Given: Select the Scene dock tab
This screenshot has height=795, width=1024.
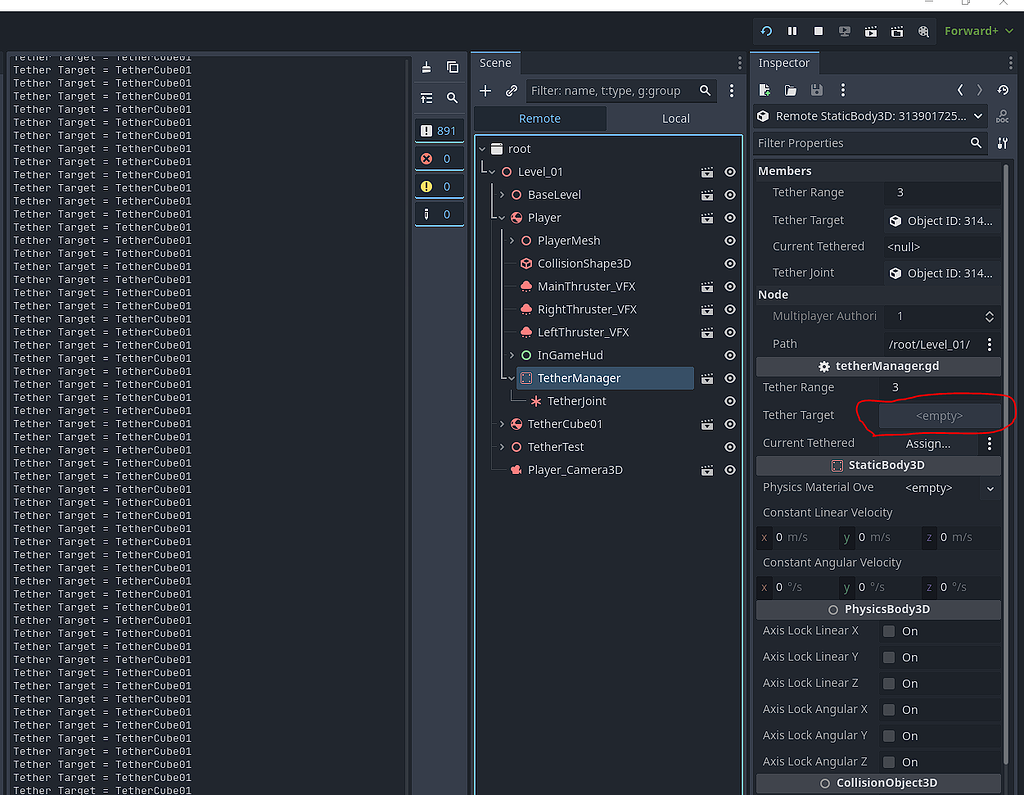Looking at the screenshot, I should [495, 63].
